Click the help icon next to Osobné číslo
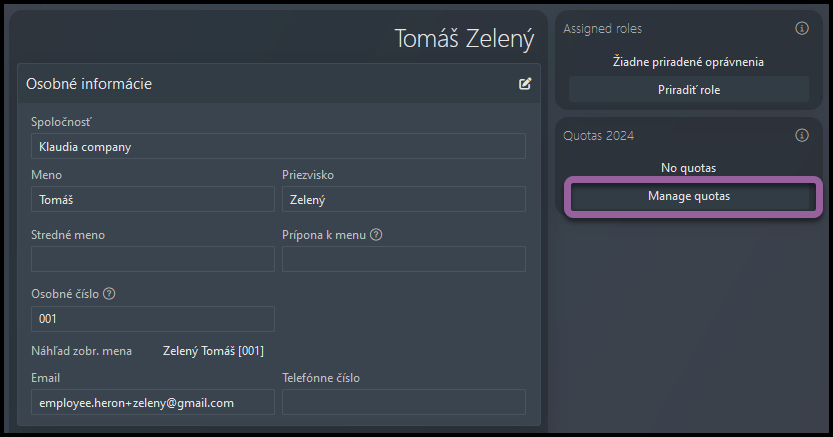The height and width of the screenshot is (437, 833). (x=109, y=294)
